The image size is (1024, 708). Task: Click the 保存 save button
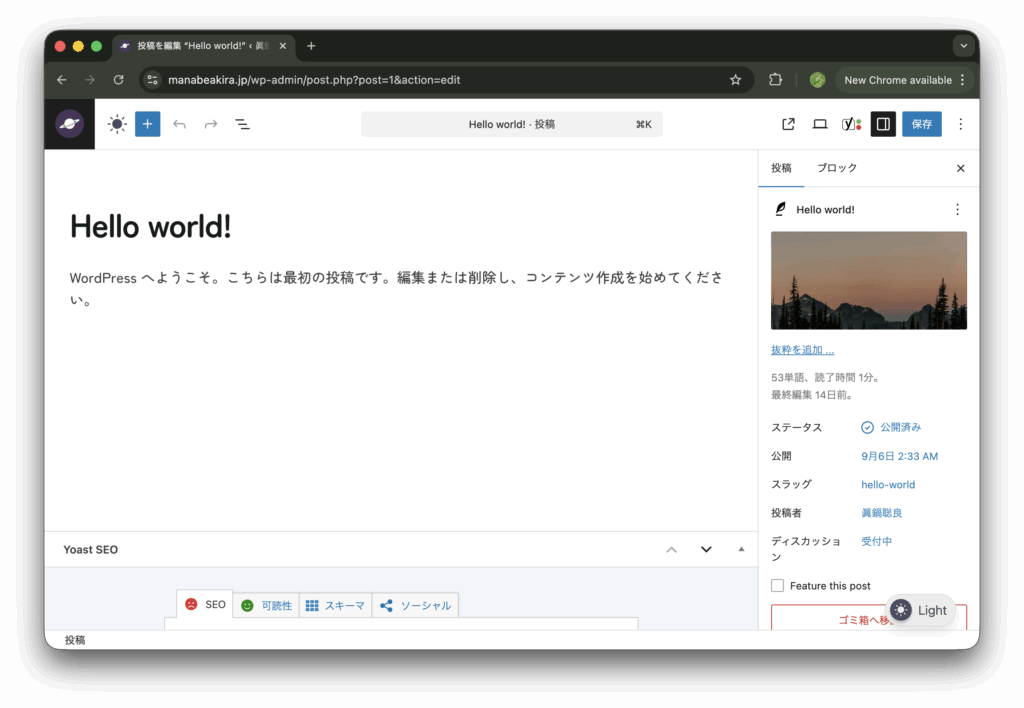click(x=921, y=124)
